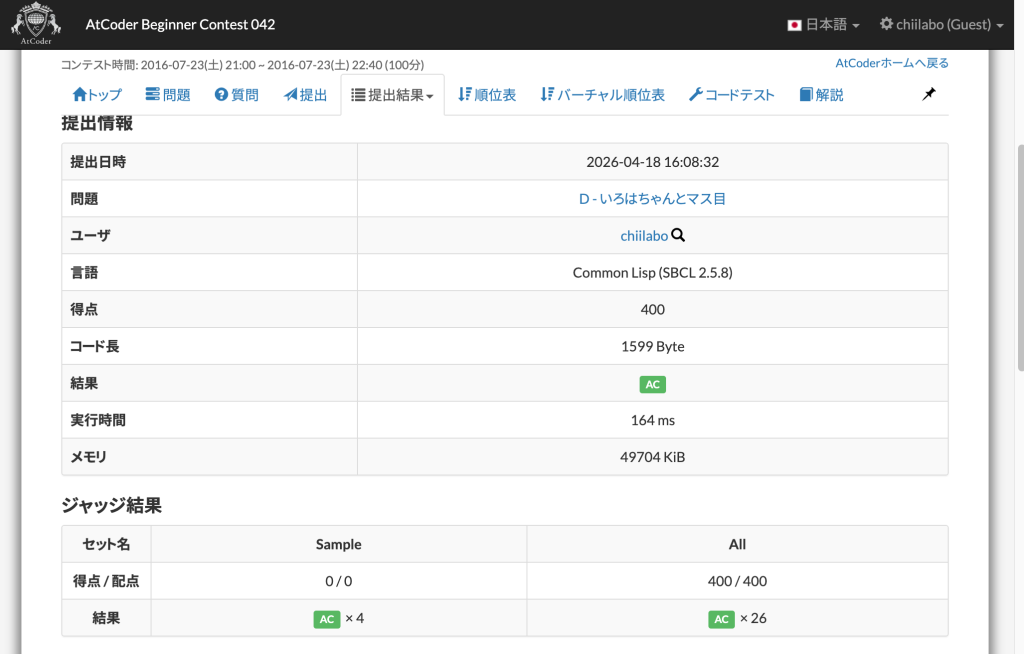The image size is (1024, 654).
Task: Open the 順位表 standings tab
Action: (487, 95)
